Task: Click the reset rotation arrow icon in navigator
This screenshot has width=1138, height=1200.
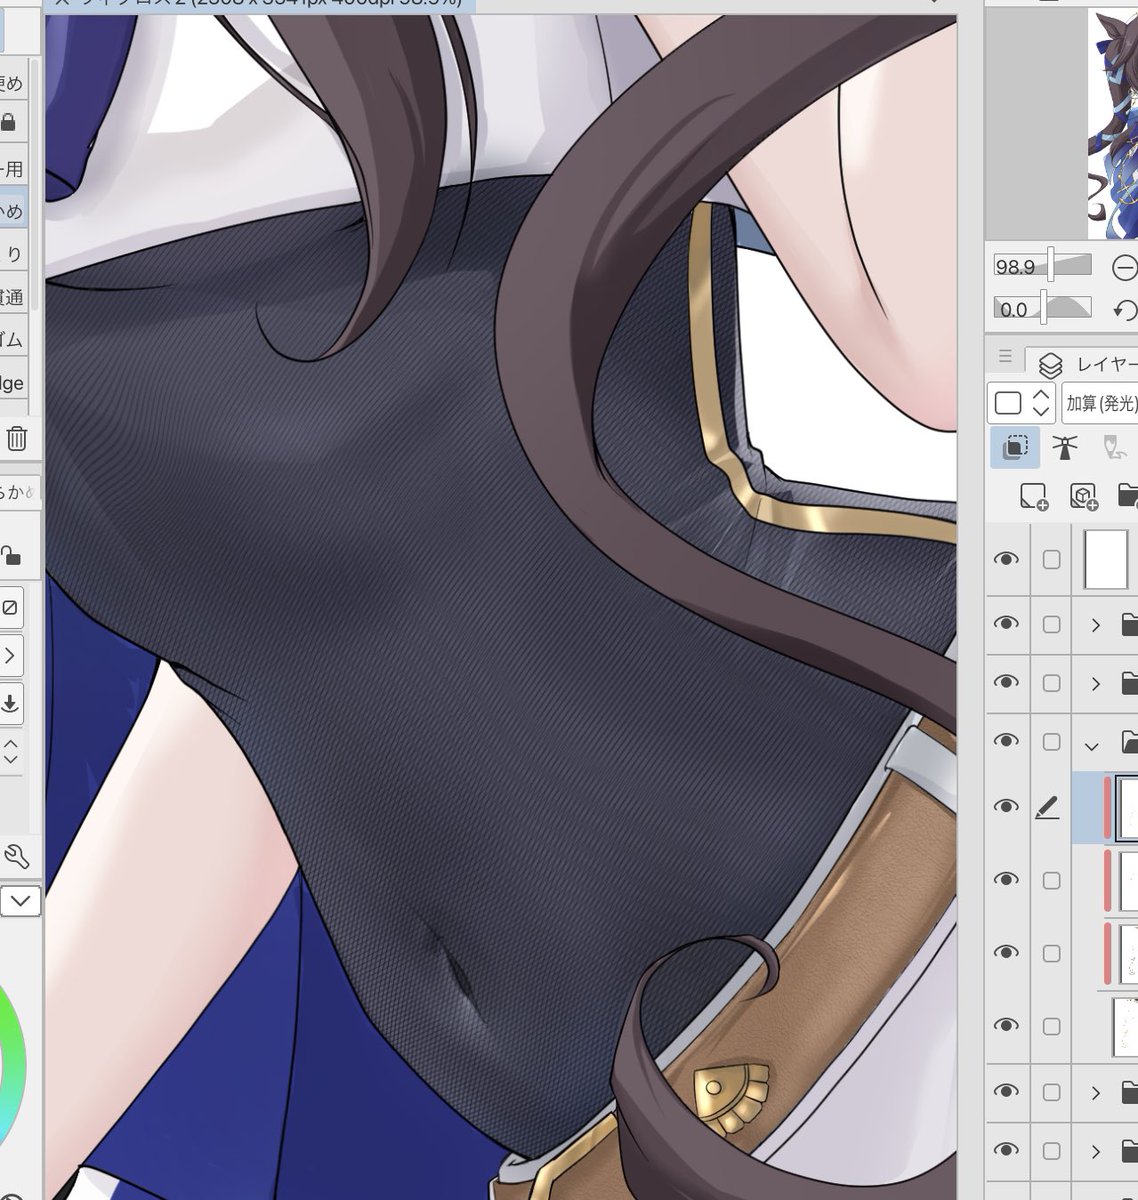Action: click(1126, 309)
